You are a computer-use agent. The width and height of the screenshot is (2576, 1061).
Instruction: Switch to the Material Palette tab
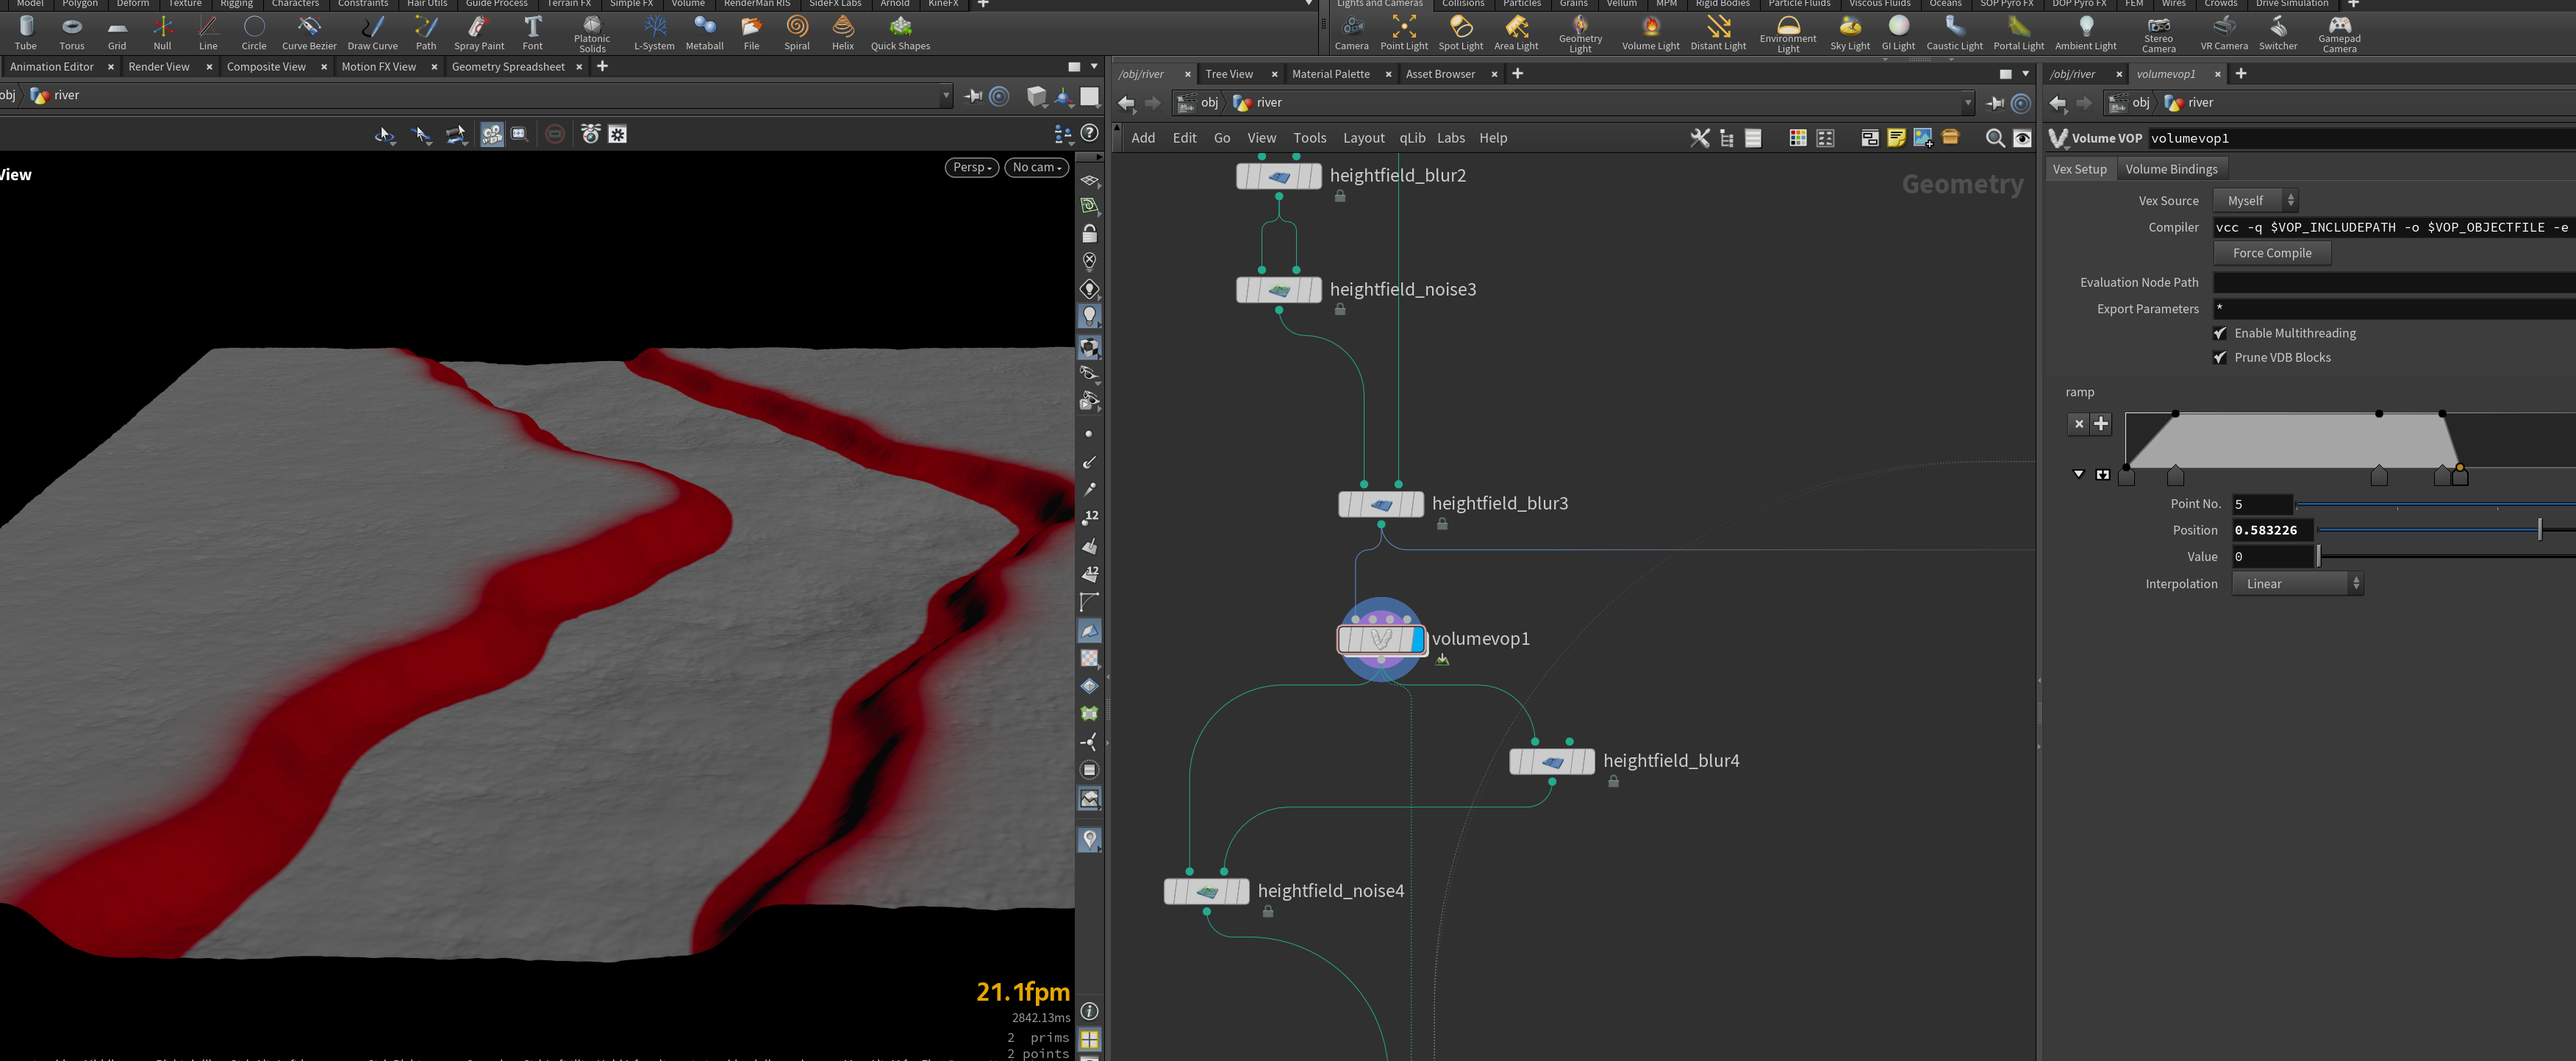1330,74
